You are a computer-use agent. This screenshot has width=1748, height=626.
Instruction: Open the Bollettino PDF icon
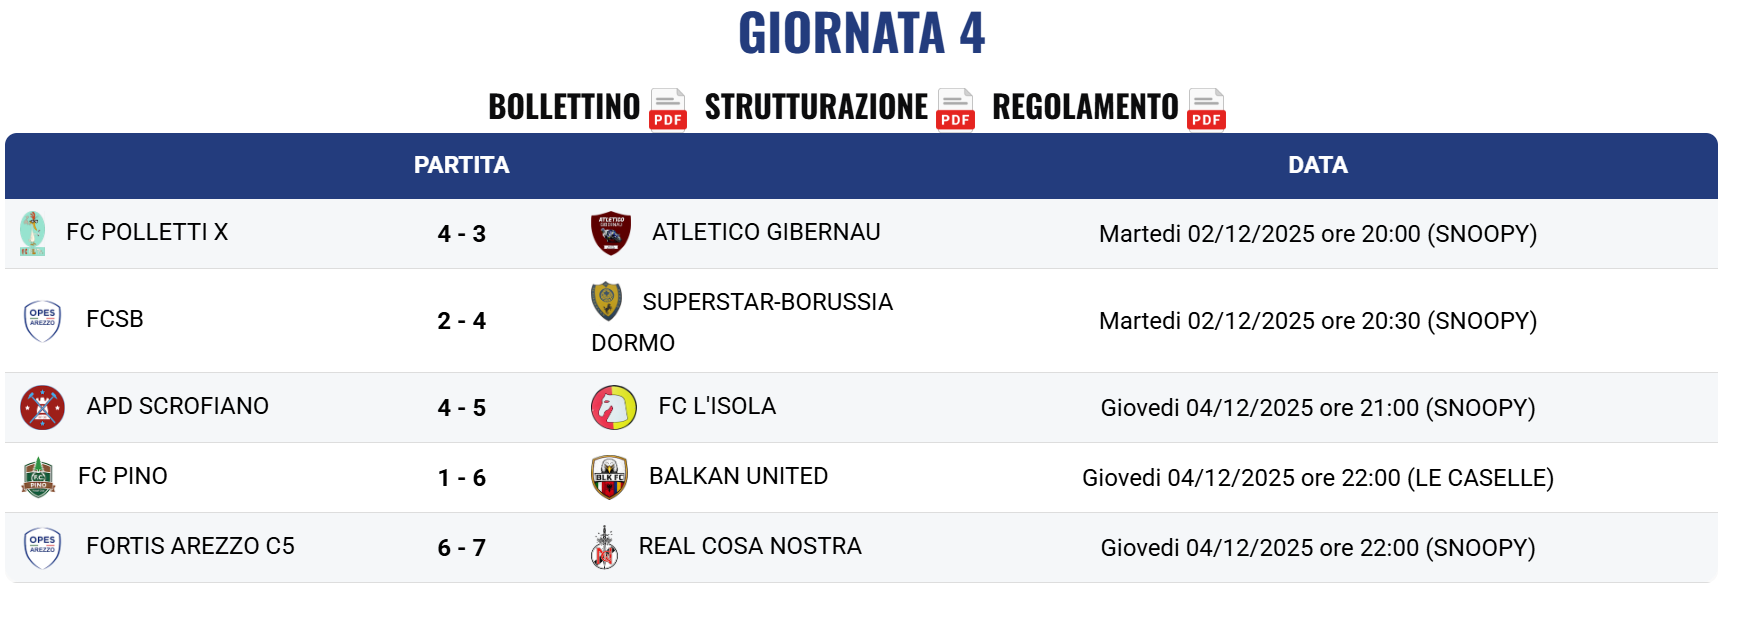[668, 109]
